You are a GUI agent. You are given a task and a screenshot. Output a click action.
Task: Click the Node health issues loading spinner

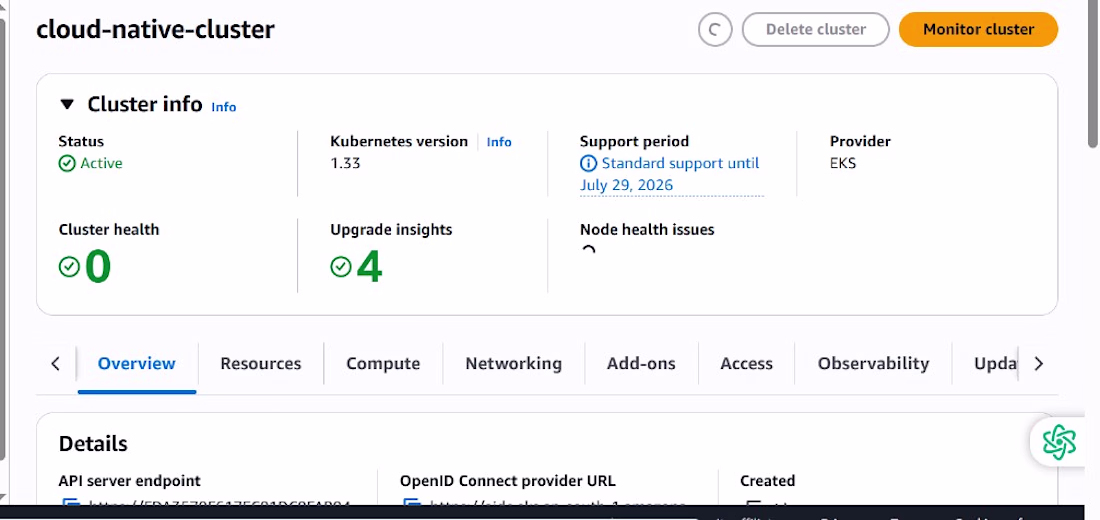coord(589,252)
